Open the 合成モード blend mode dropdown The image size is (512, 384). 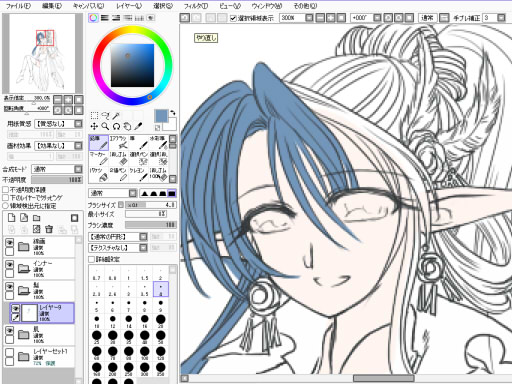(x=78, y=169)
